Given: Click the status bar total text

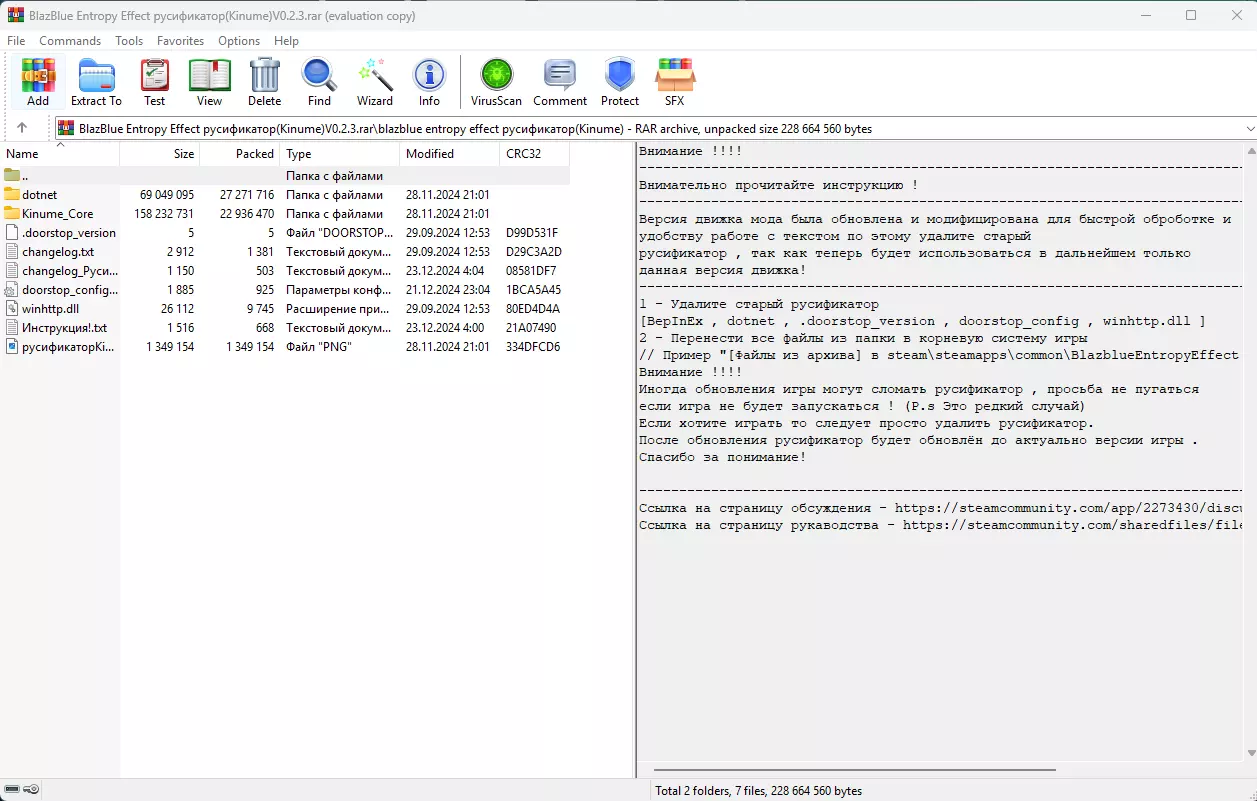Looking at the screenshot, I should coord(758,790).
